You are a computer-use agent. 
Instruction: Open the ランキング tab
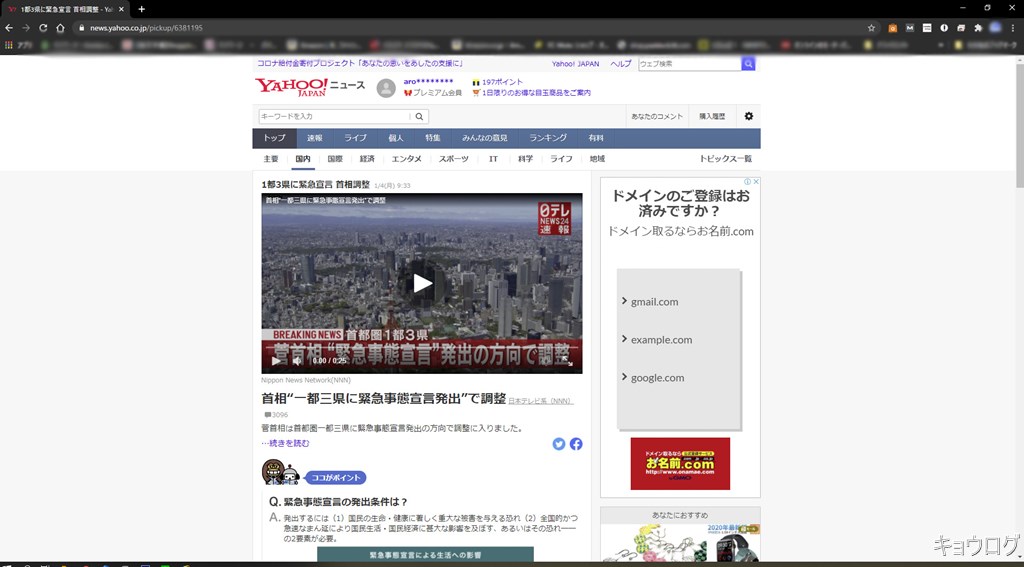[x=548, y=138]
